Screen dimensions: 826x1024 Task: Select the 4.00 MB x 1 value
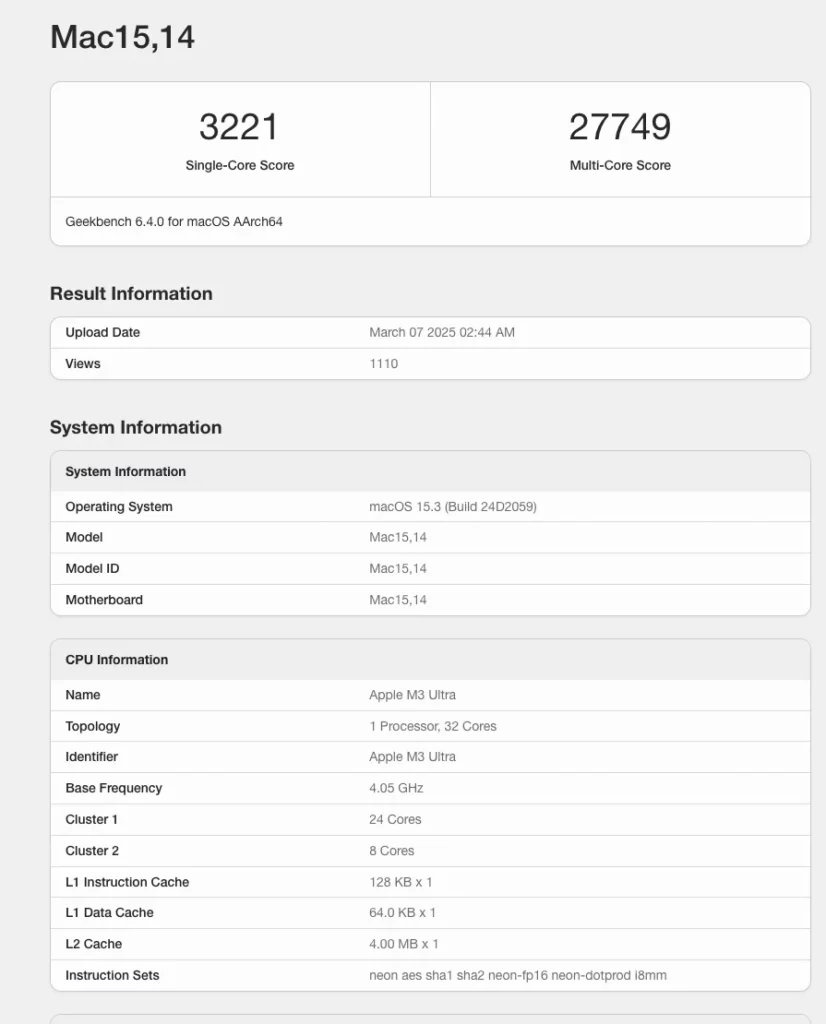coord(404,944)
